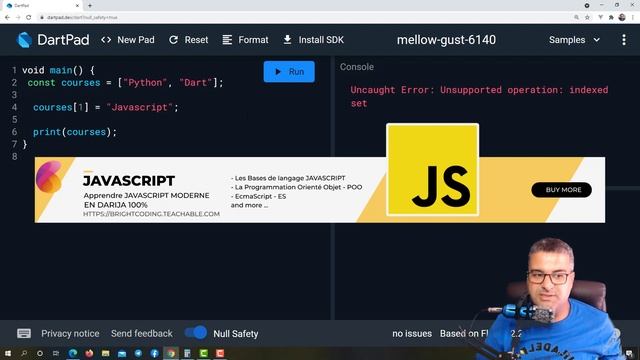This screenshot has width=640, height=360.
Task: Select the DartPad browser tab
Action: (41, 6)
